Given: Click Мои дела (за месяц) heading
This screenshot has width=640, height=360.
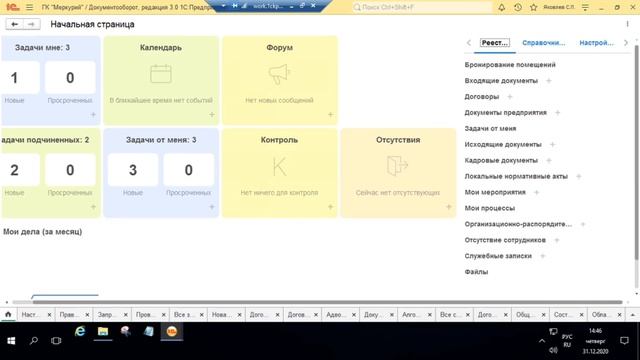Looking at the screenshot, I should point(42,232).
